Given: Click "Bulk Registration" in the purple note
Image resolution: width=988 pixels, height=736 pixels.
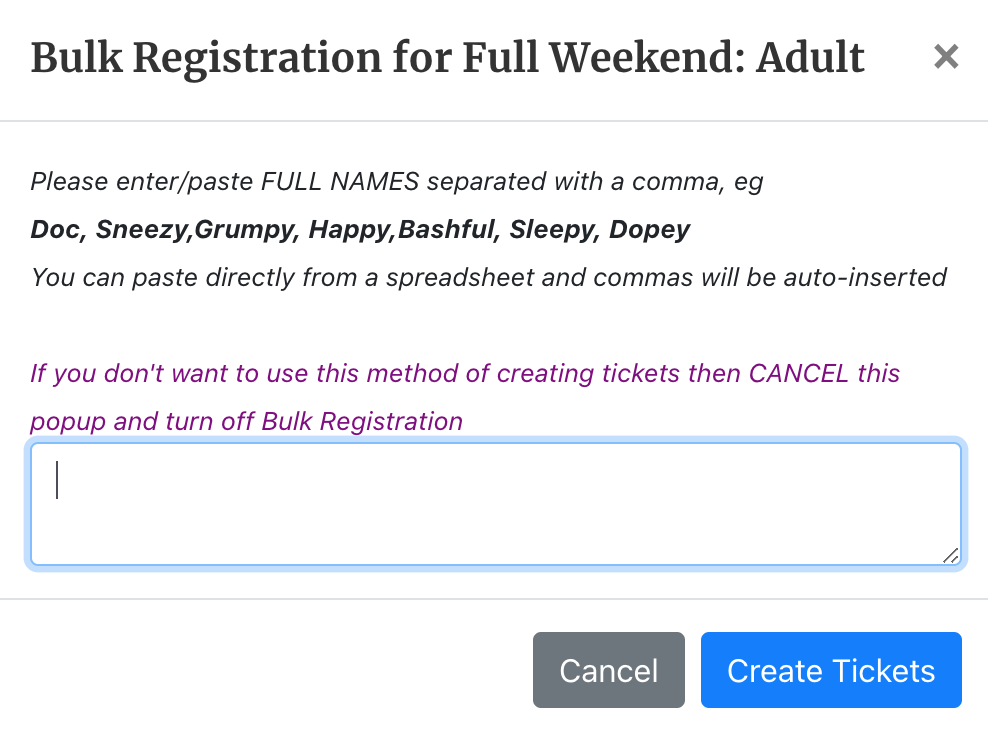Looking at the screenshot, I should click(x=362, y=421).
